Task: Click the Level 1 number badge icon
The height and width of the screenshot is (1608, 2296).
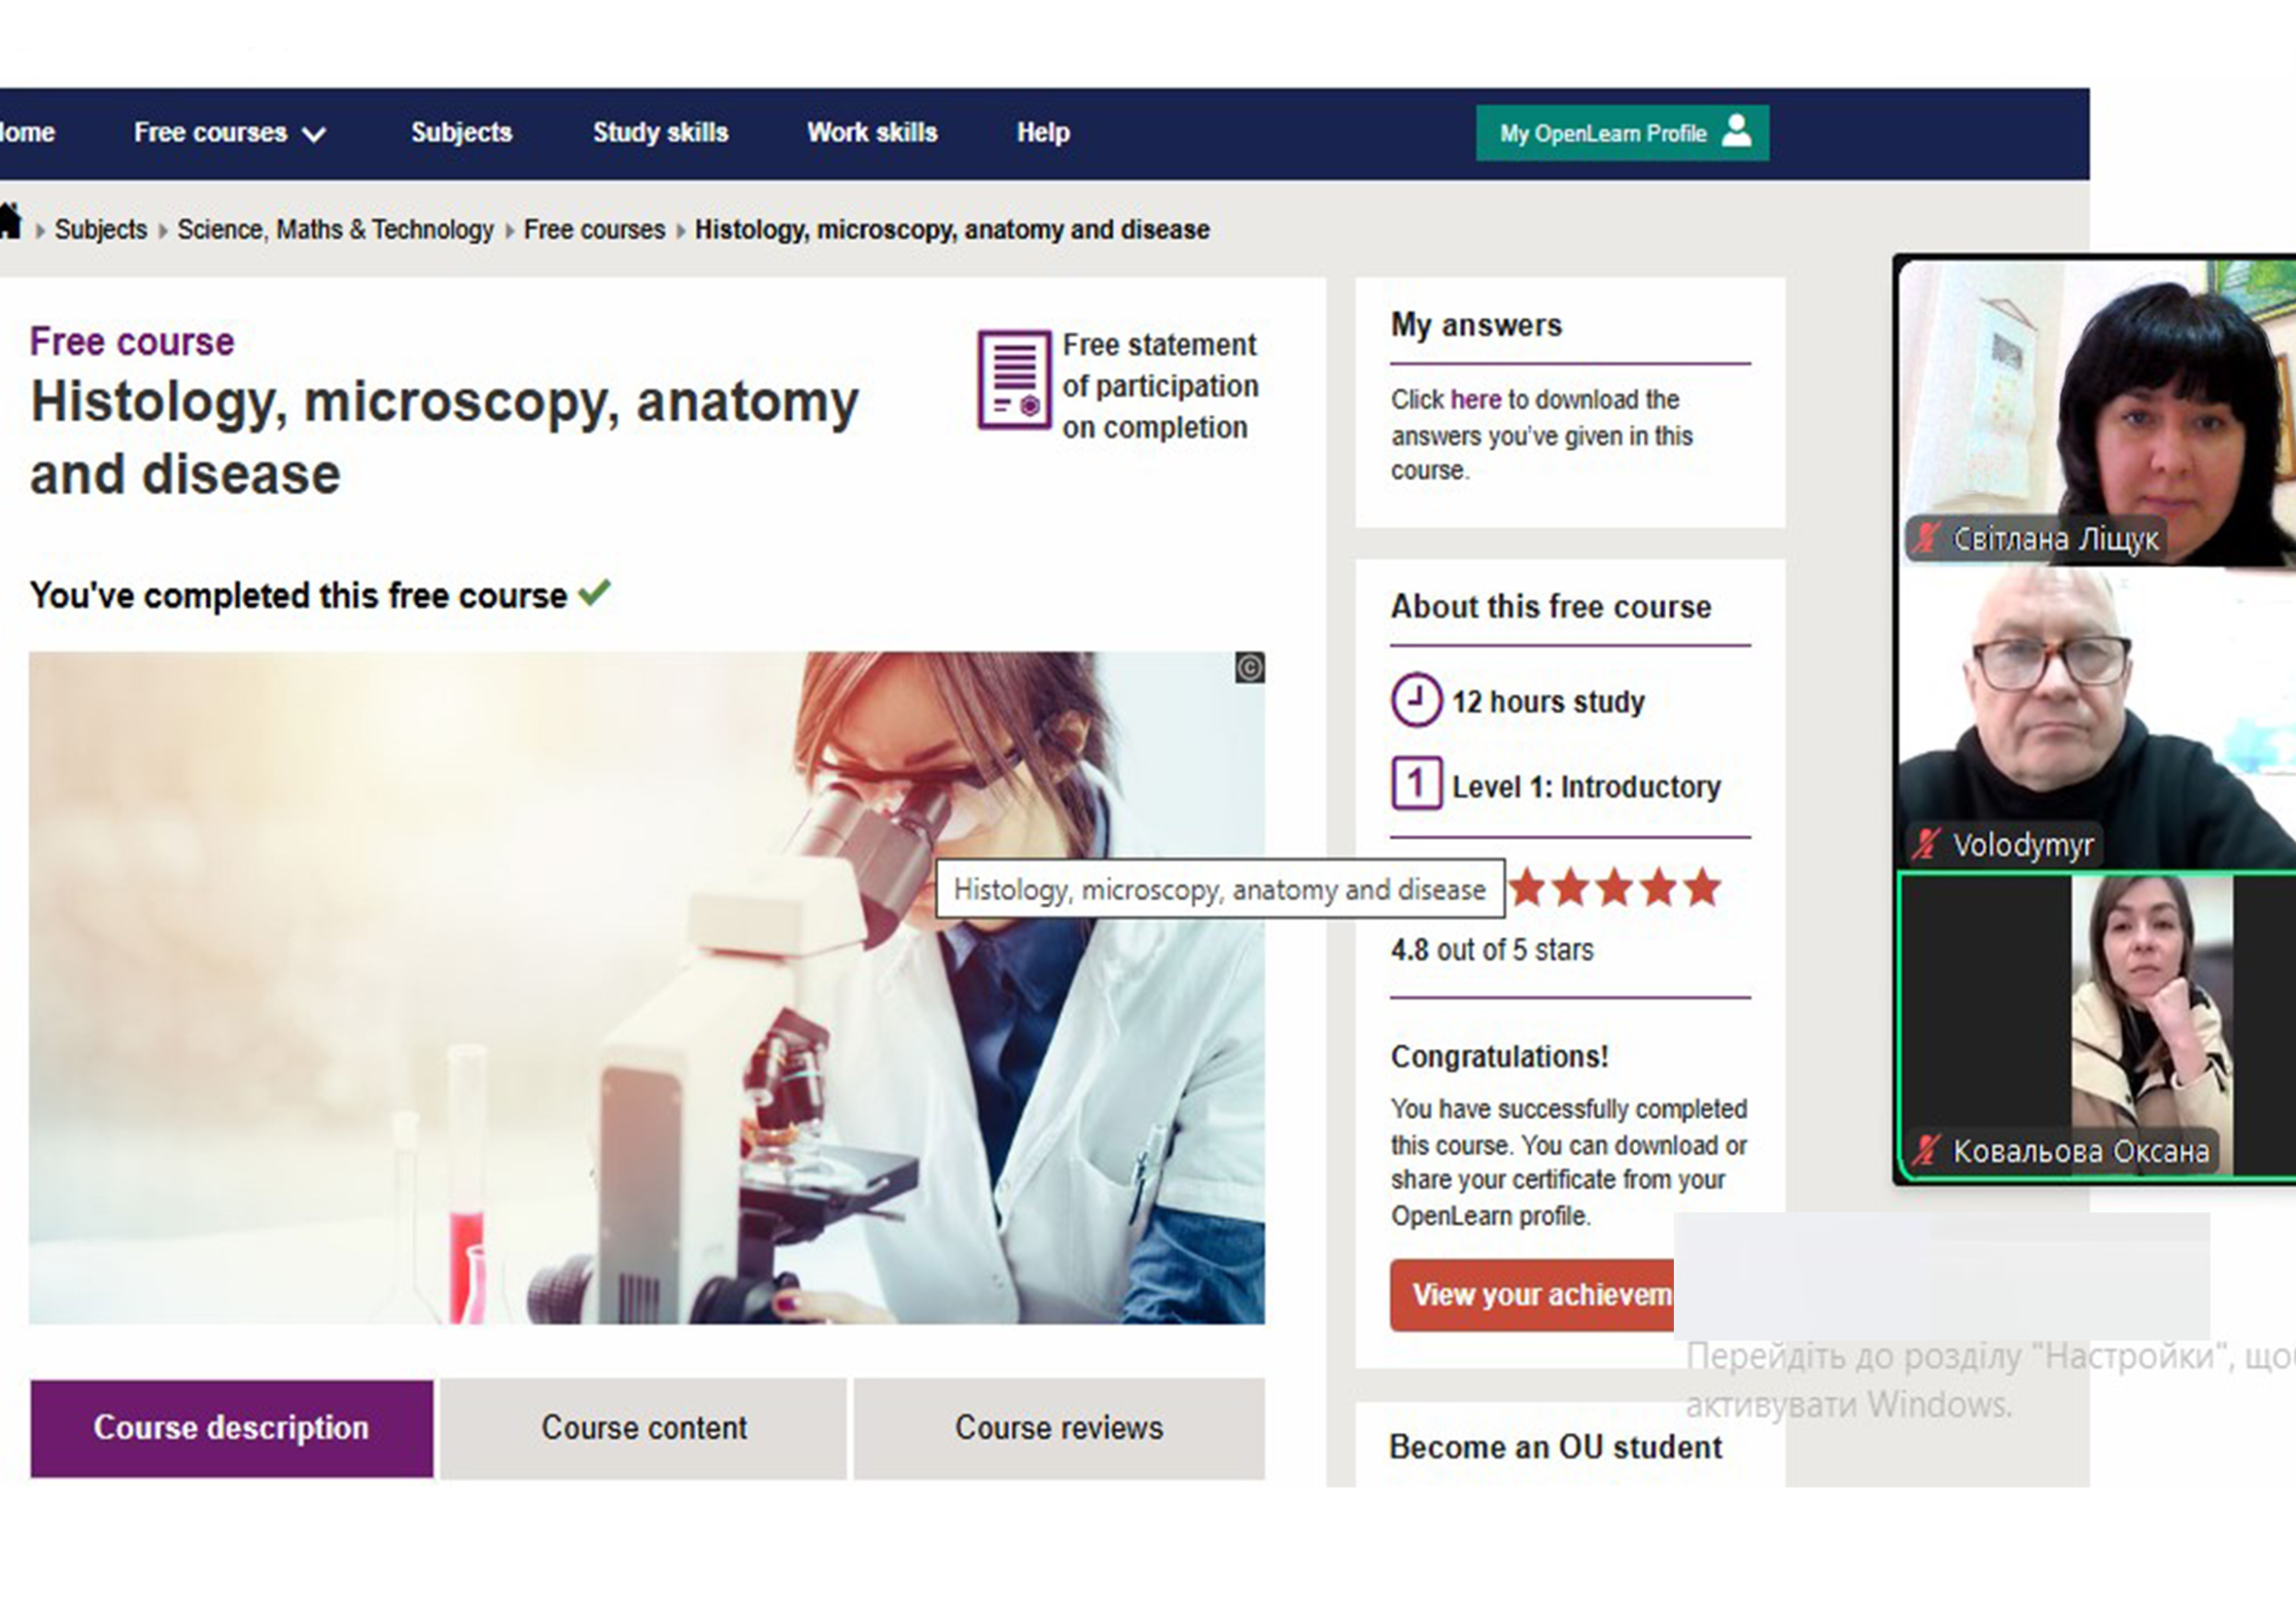Action: point(1416,784)
